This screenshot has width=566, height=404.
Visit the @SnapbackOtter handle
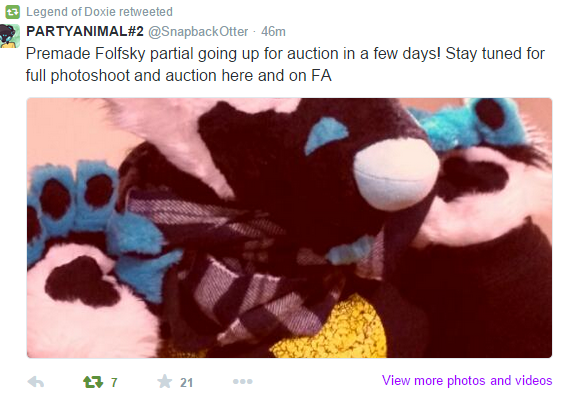(198, 31)
